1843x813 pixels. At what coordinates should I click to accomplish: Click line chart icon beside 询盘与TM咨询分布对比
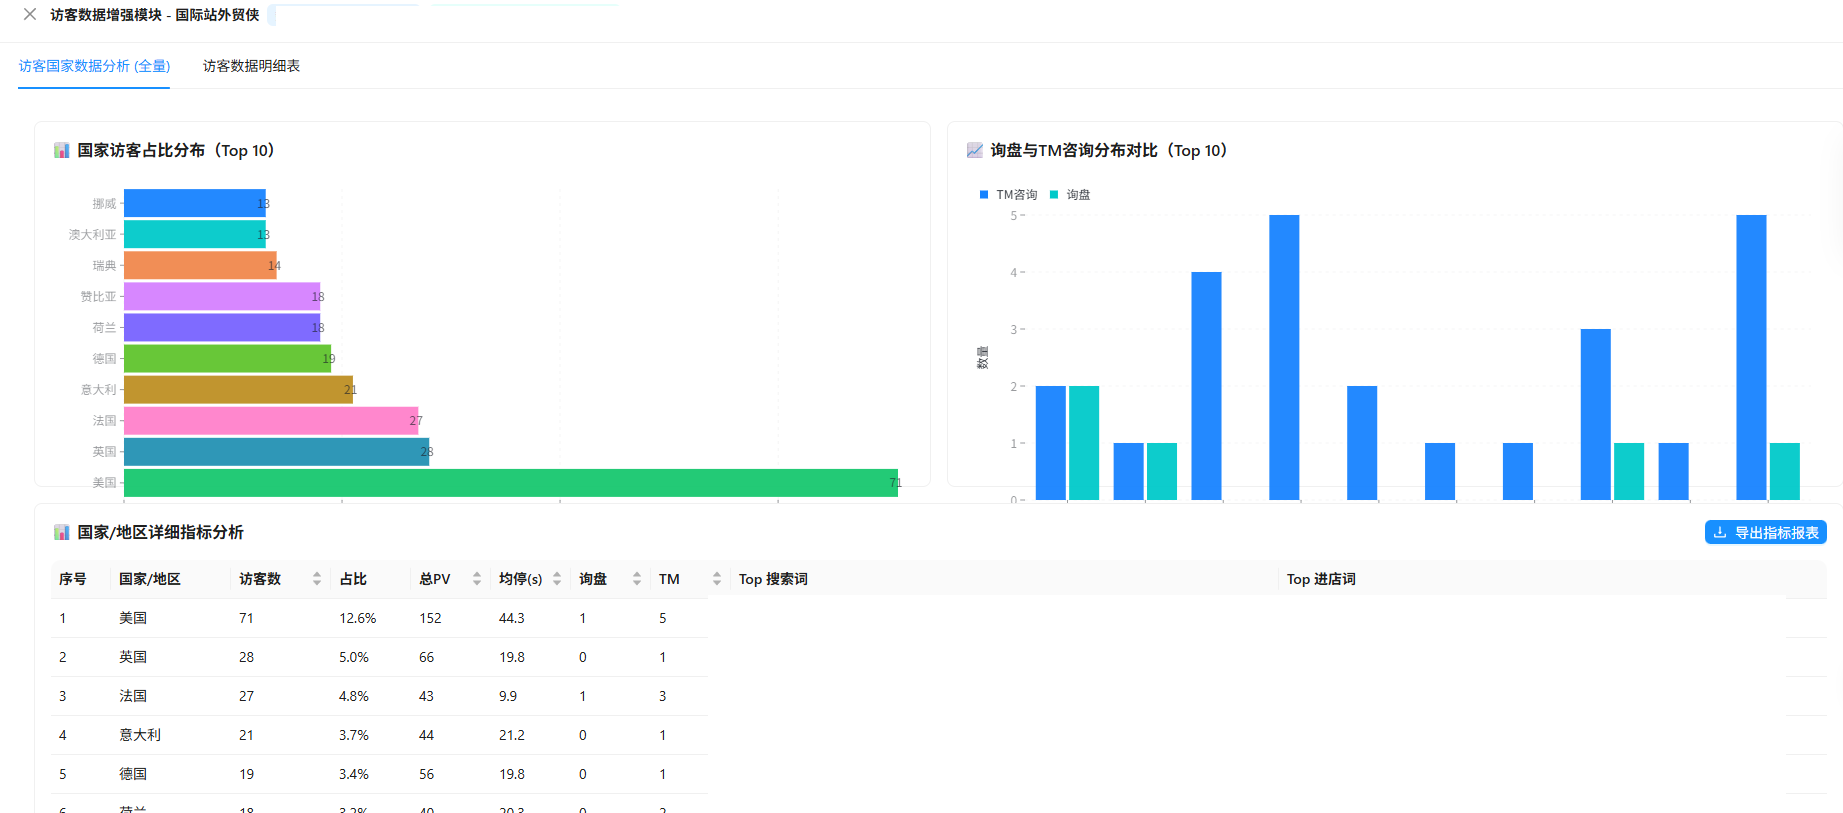tap(974, 151)
